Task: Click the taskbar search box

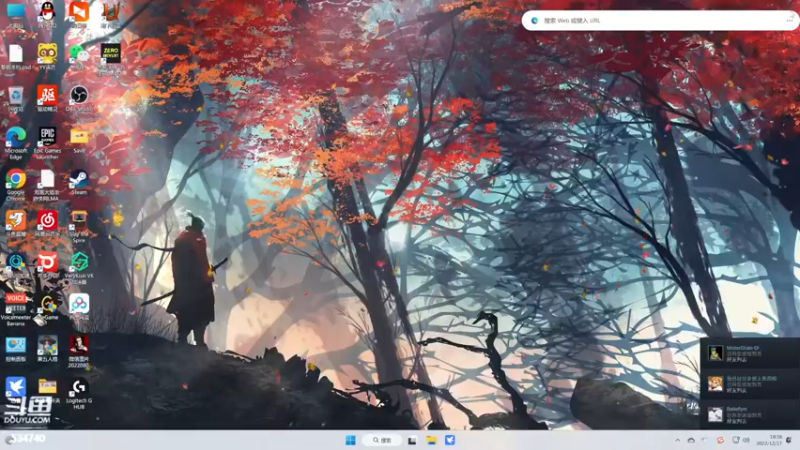Action: [382, 440]
